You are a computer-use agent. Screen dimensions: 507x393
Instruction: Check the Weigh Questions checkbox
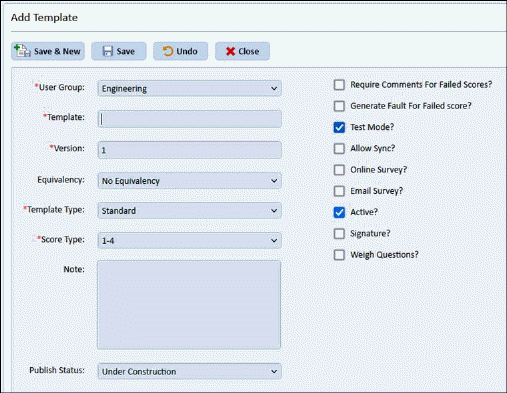pos(339,255)
